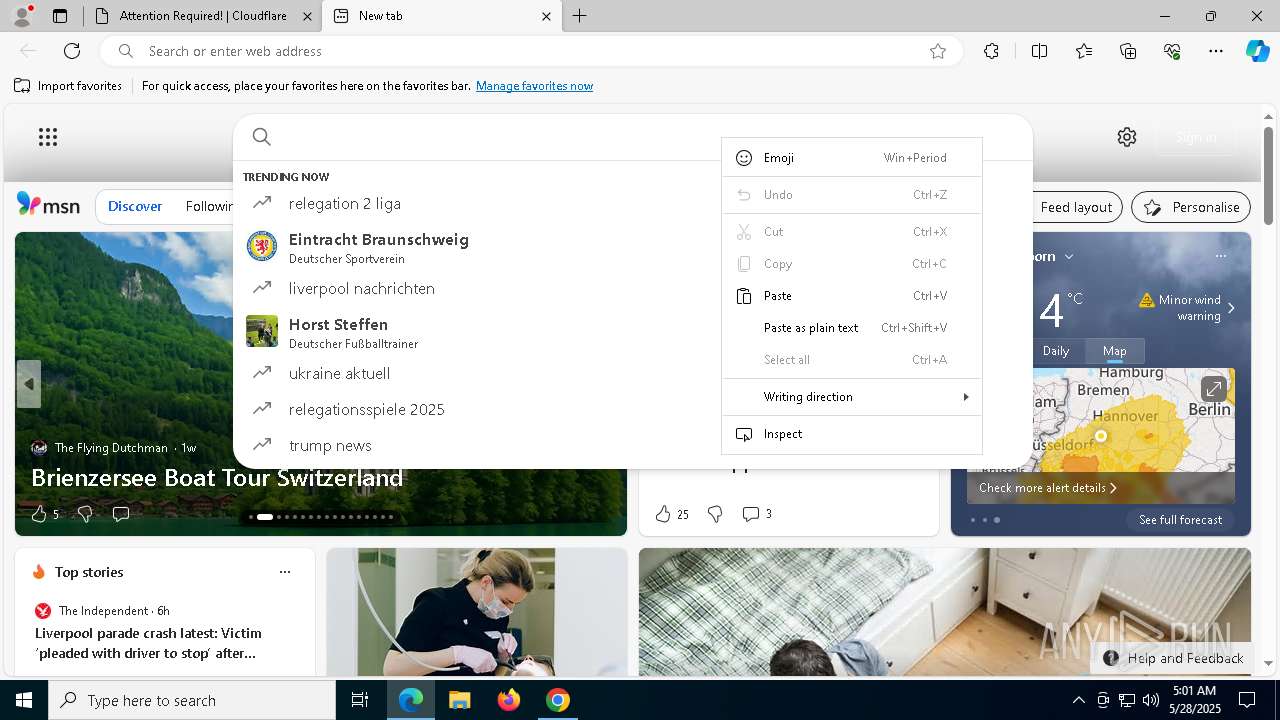Refresh the page with reload icon
This screenshot has height=720, width=1280.
click(x=72, y=51)
